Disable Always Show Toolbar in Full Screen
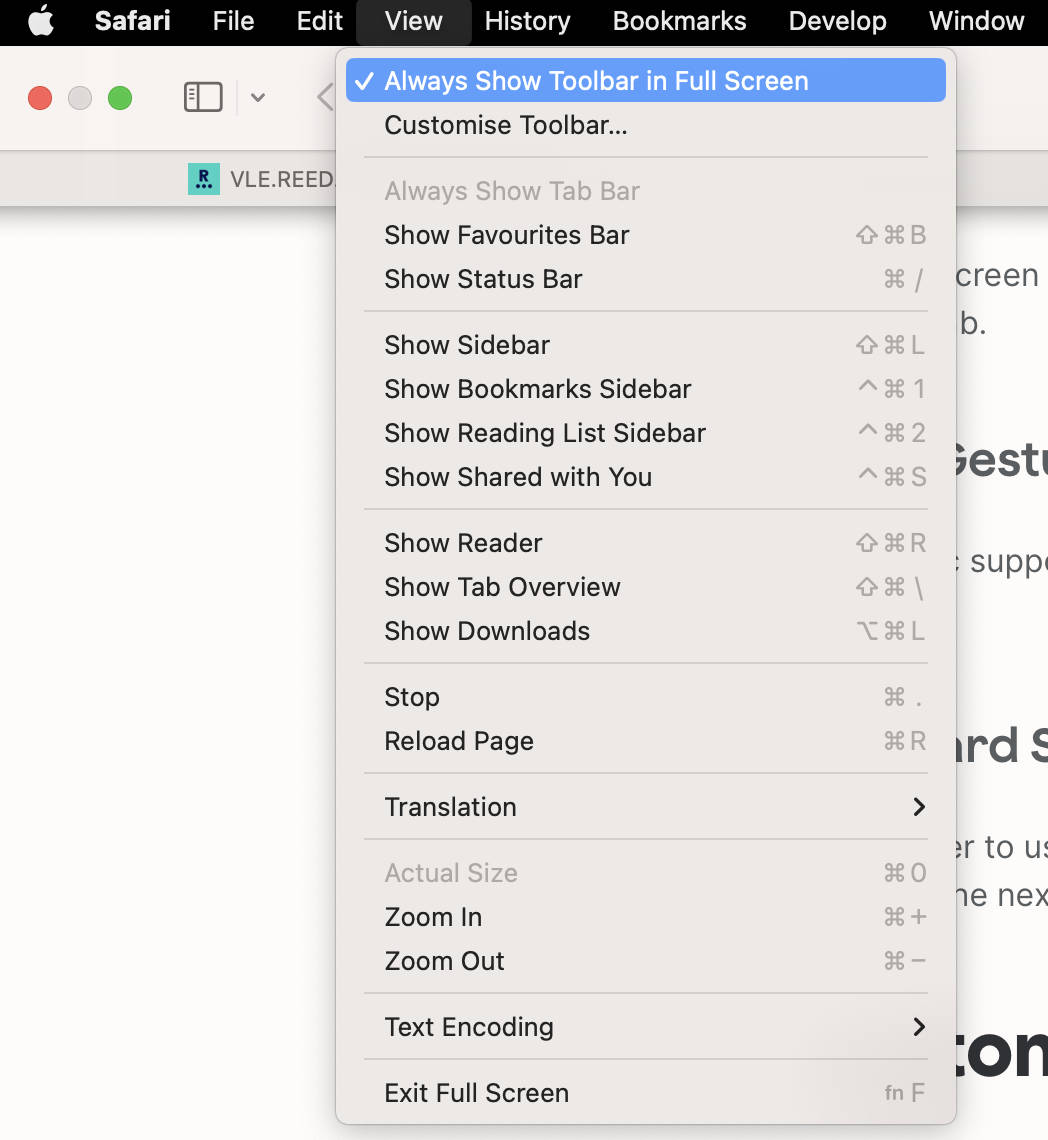Screen dimensions: 1048x1140 click(x=595, y=80)
